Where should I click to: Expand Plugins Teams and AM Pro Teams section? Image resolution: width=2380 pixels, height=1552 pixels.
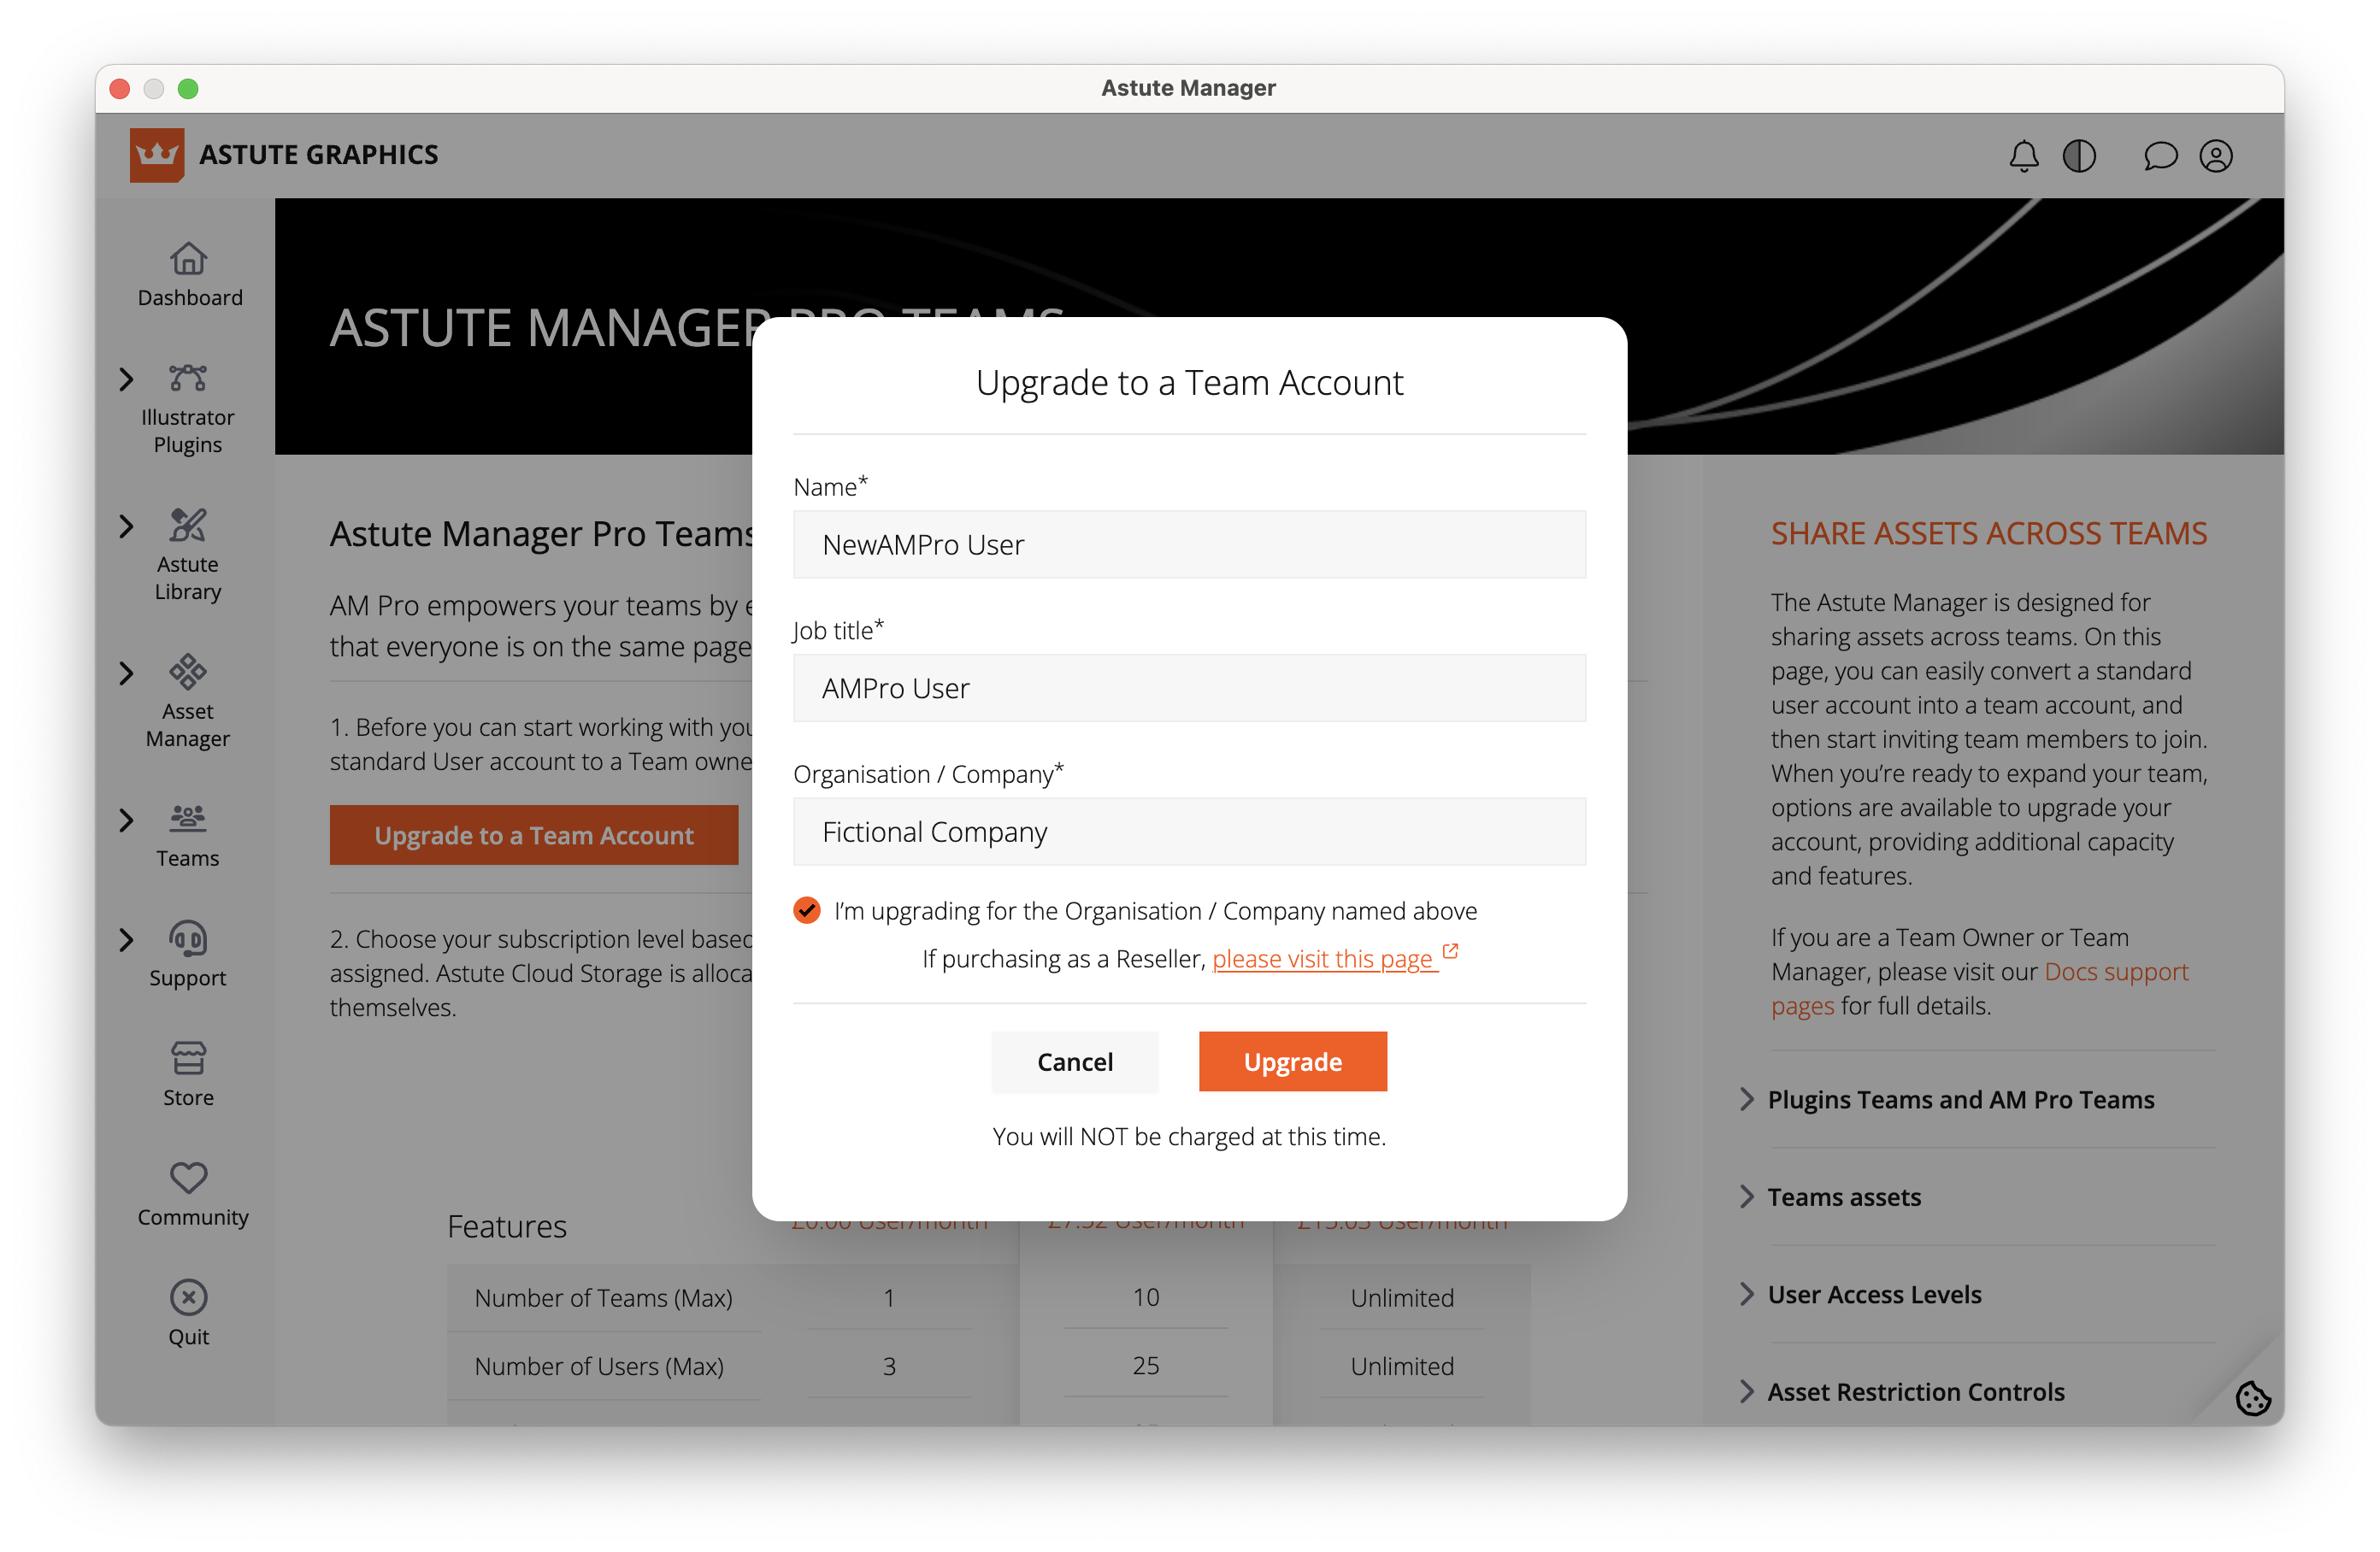(1960, 1099)
